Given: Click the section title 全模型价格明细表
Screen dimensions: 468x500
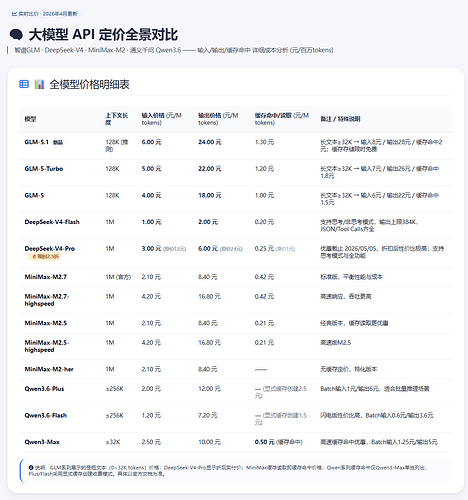Looking at the screenshot, I should click(89, 84).
